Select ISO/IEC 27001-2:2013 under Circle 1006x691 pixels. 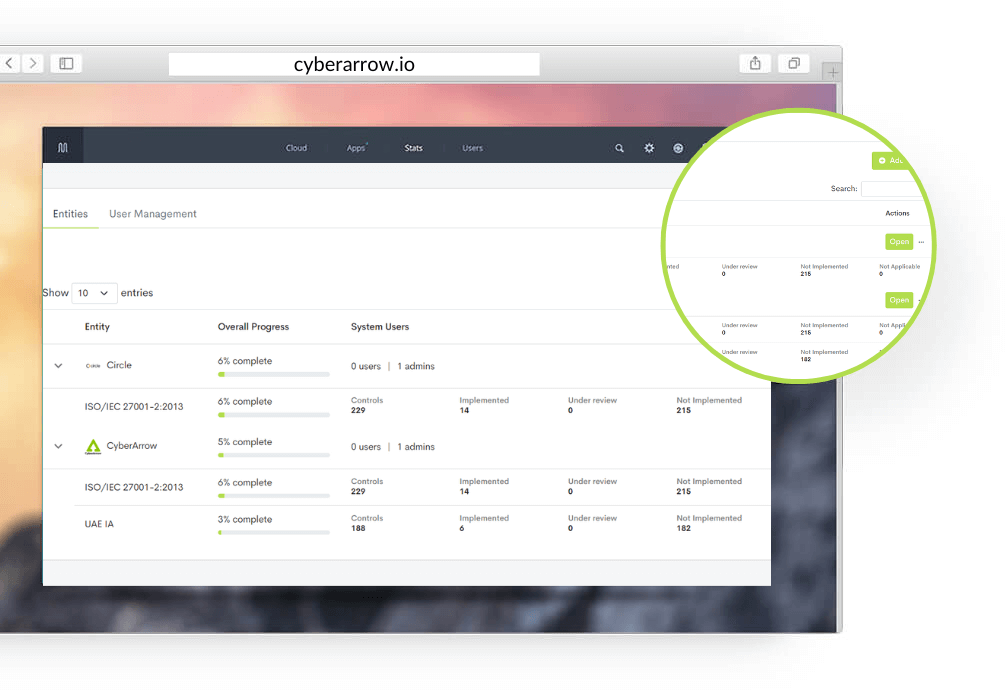(134, 407)
